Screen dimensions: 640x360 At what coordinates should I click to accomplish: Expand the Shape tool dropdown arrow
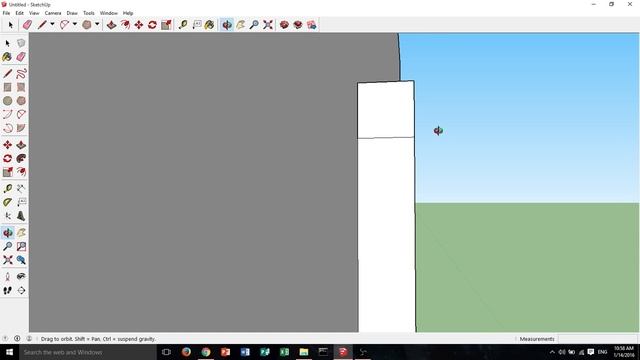click(97, 24)
